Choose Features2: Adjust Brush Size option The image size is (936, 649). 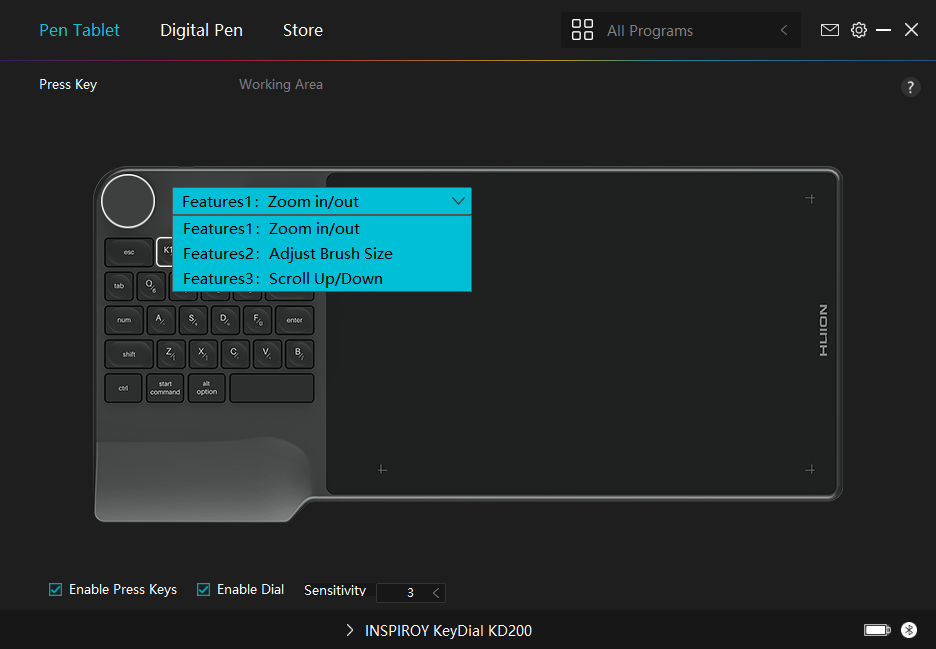coord(322,254)
